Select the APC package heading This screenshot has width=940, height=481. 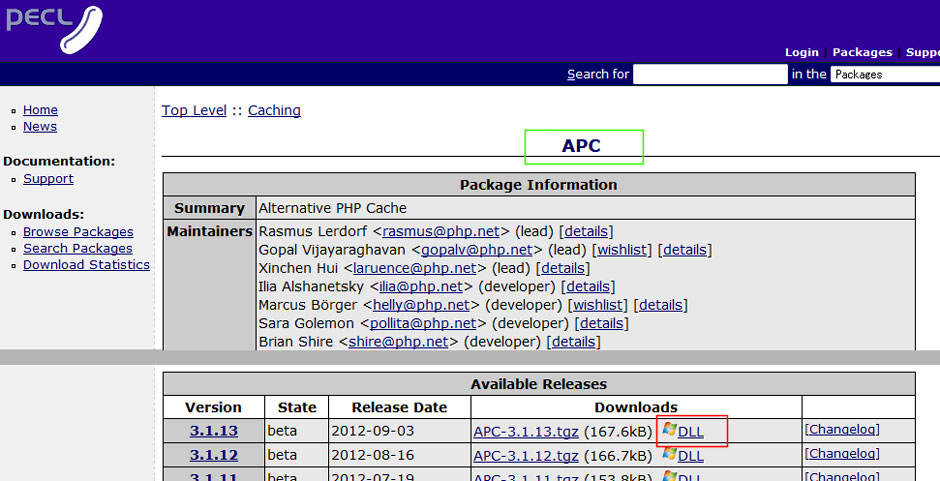pyautogui.click(x=581, y=146)
